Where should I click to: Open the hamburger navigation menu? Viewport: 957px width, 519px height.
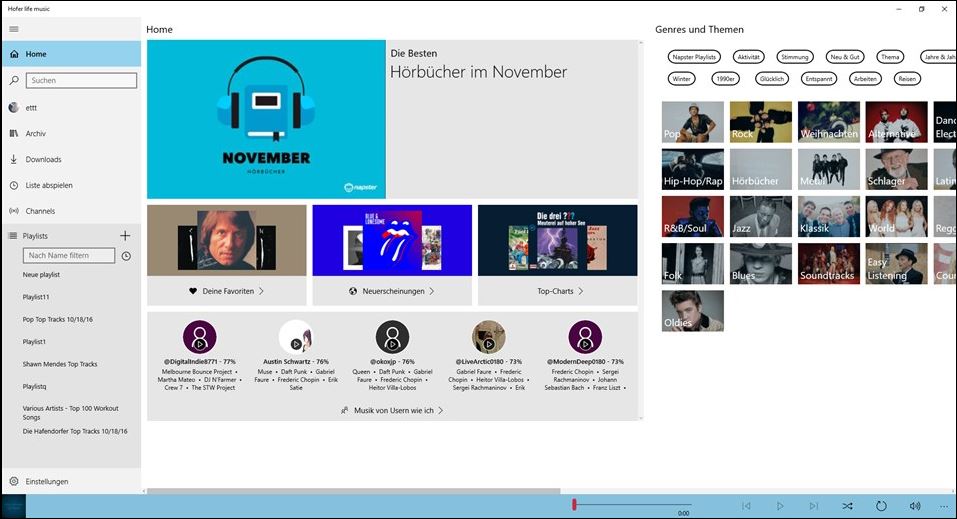pyautogui.click(x=14, y=29)
